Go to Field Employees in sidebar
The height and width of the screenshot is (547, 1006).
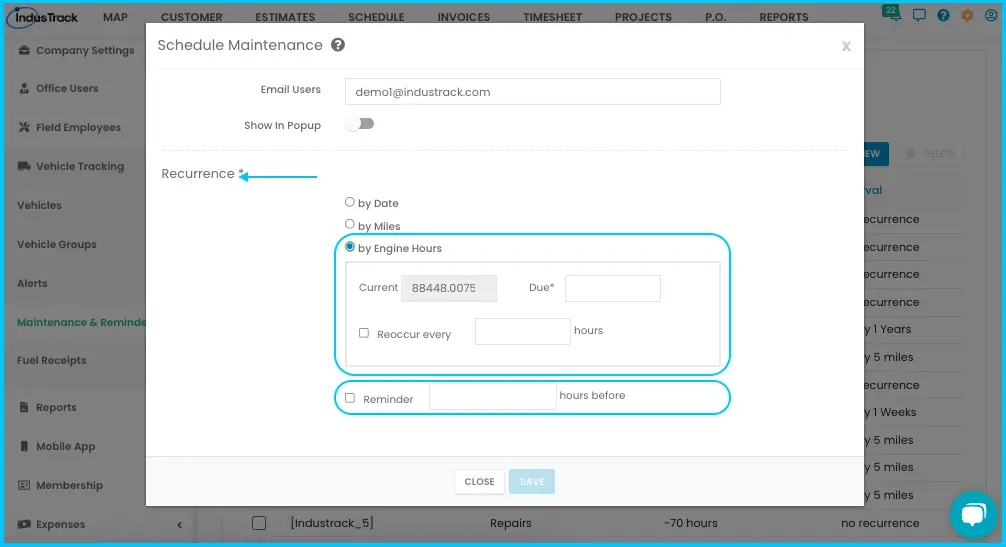pyautogui.click(x=78, y=127)
